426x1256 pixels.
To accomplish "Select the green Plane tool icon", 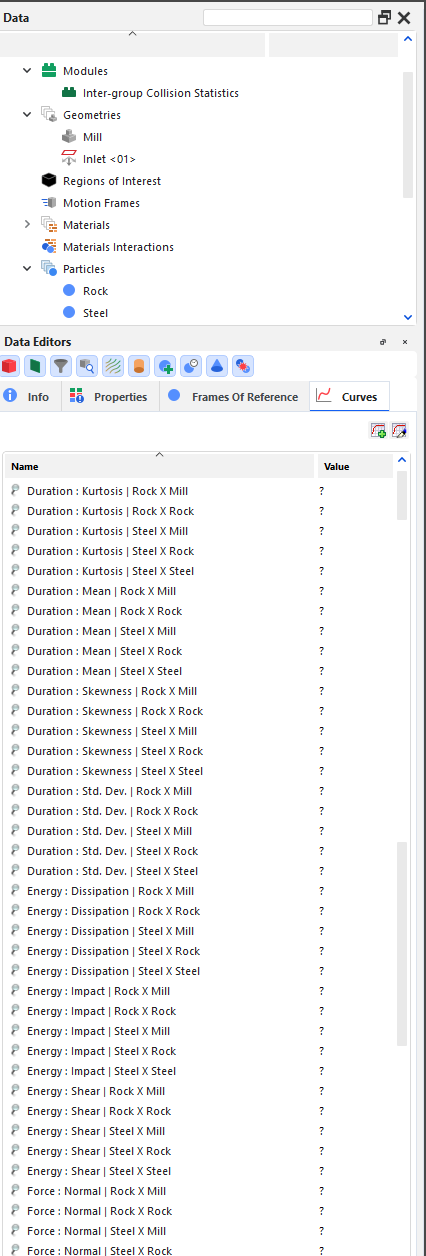I will 36,366.
